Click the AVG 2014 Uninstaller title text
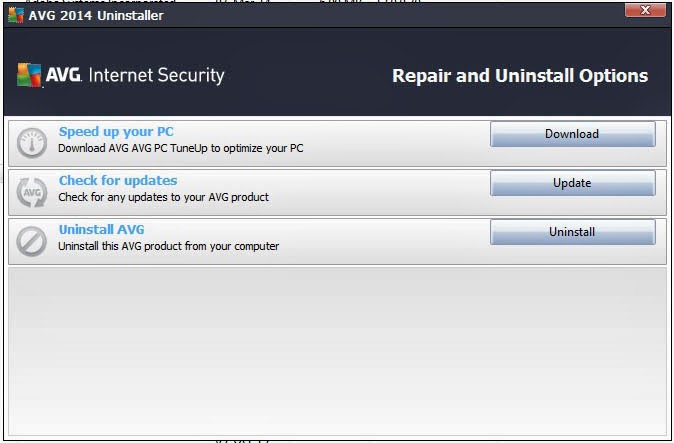The height and width of the screenshot is (443, 674). point(96,15)
